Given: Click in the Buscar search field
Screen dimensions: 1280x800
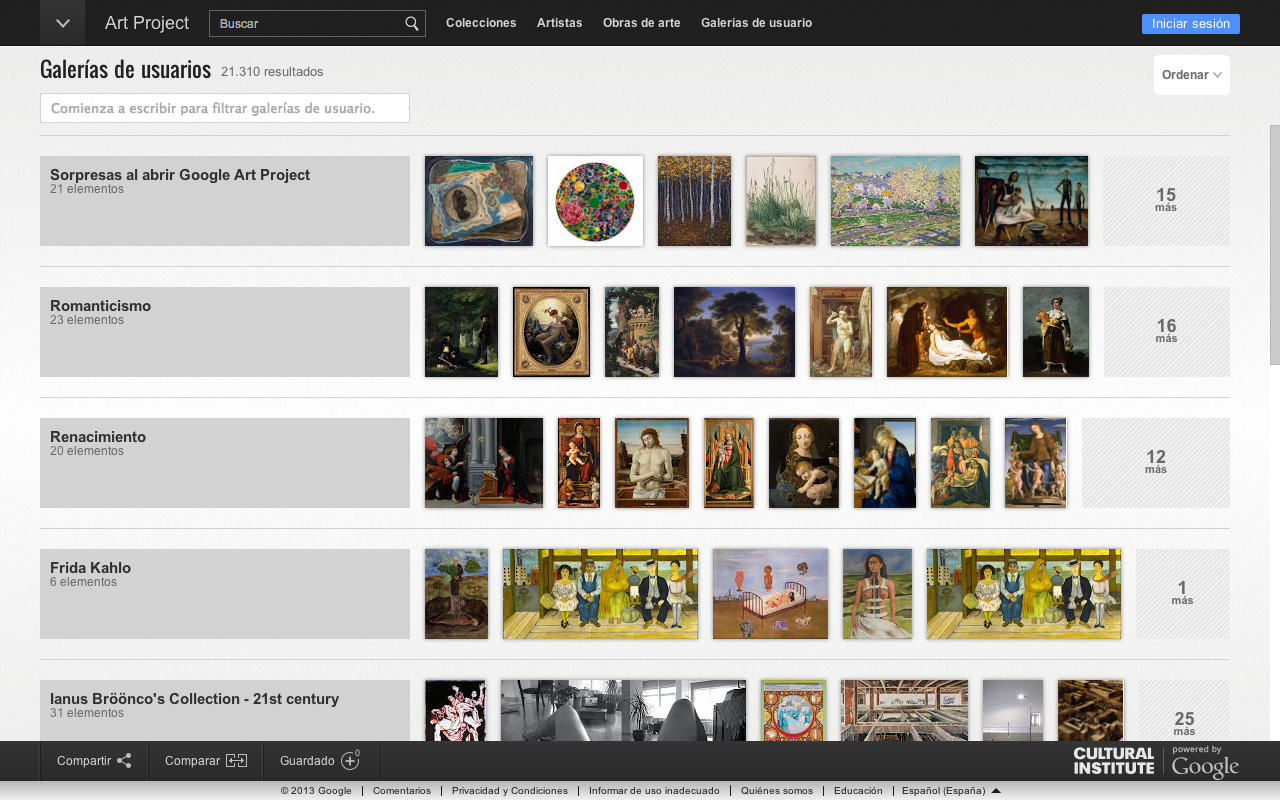Looking at the screenshot, I should pyautogui.click(x=305, y=23).
